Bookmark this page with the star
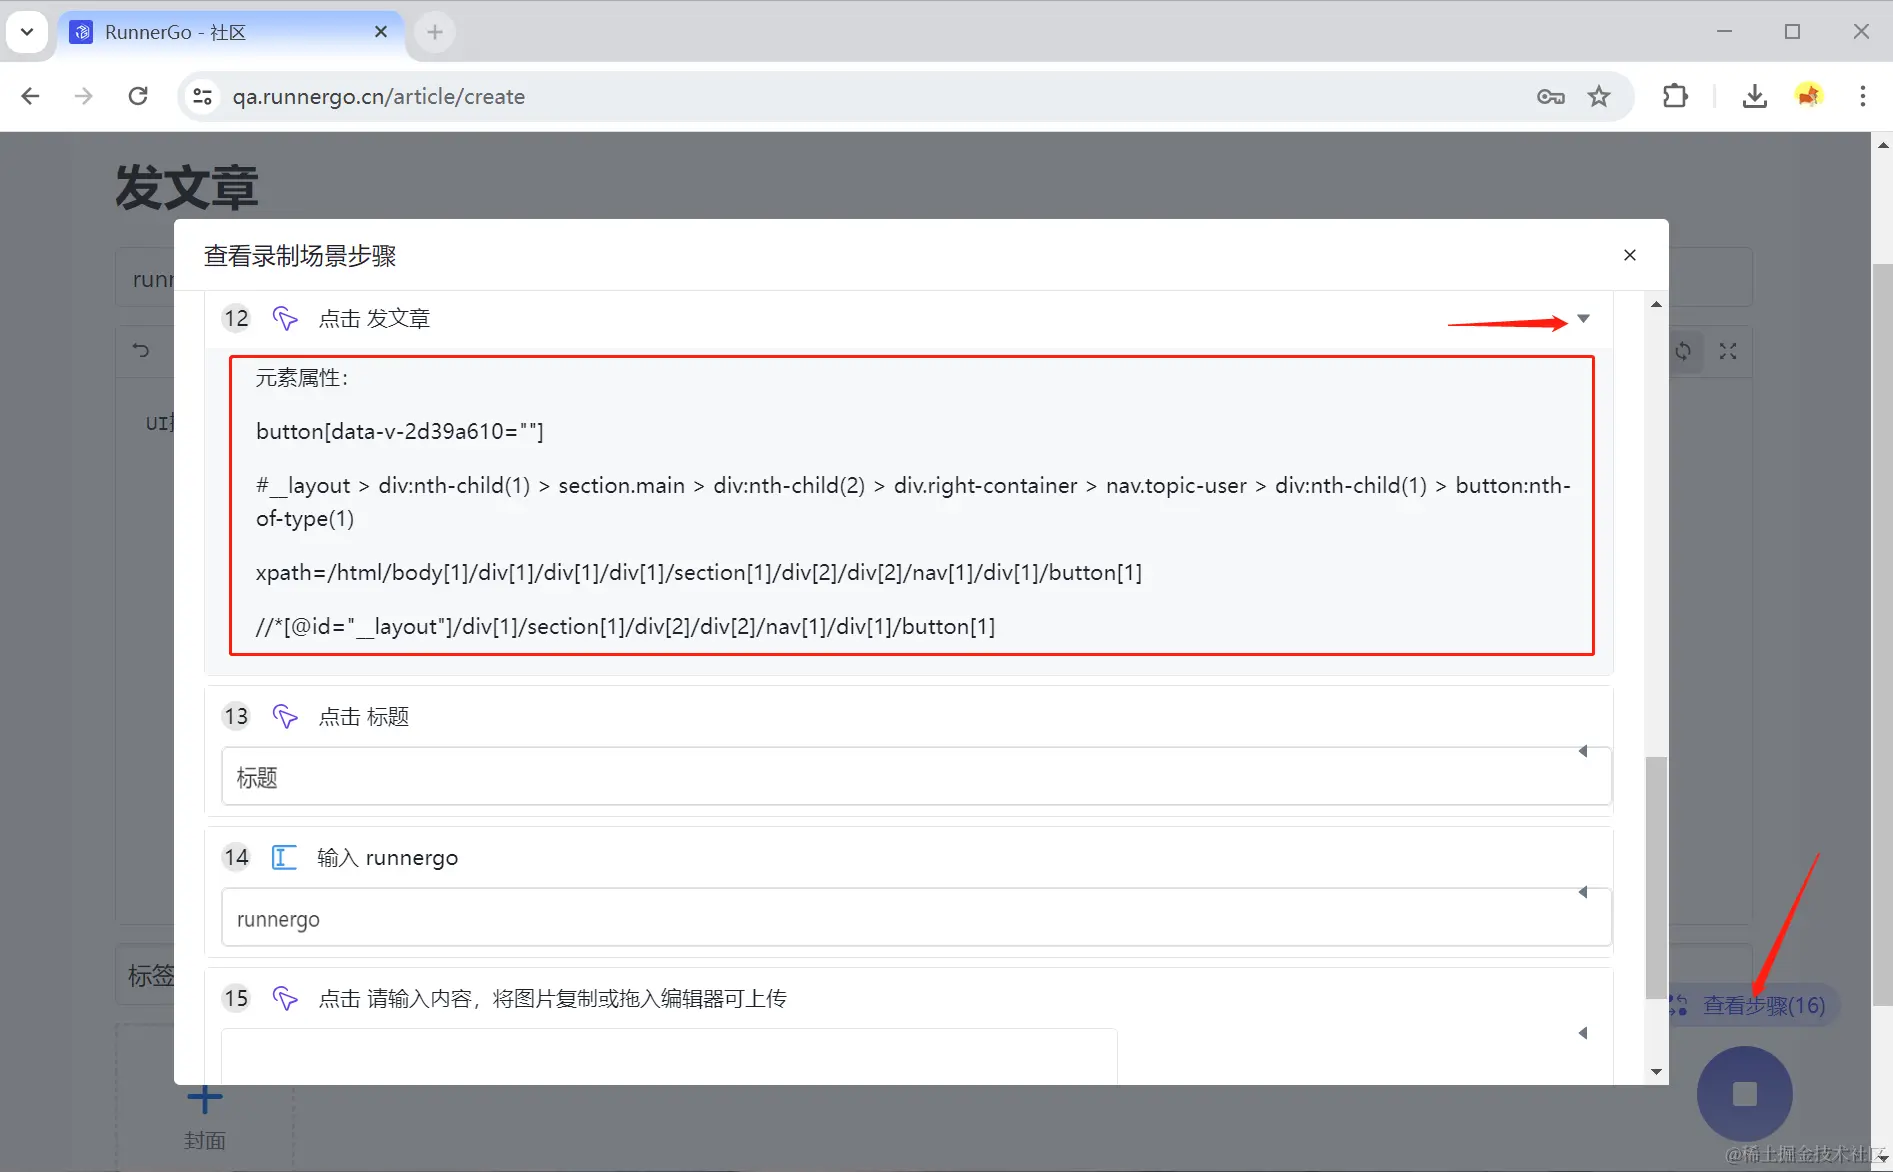1893x1172 pixels. coord(1599,97)
